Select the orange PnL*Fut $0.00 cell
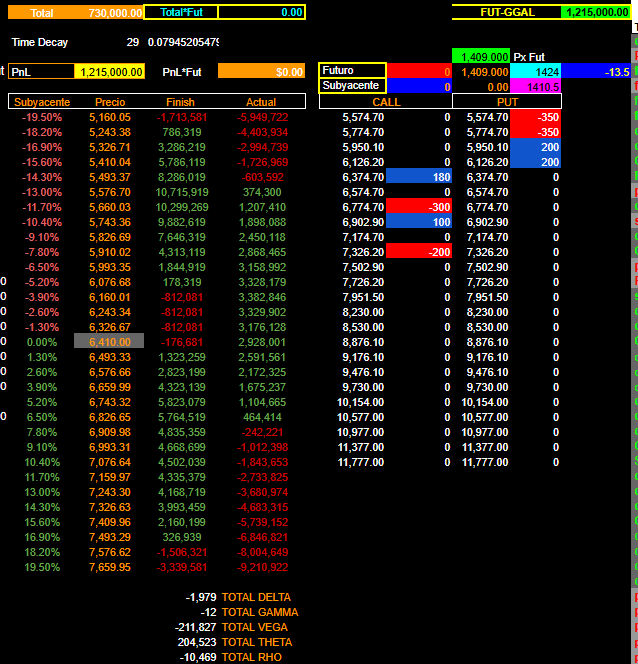Viewport: 638px width, 664px height. (x=261, y=72)
